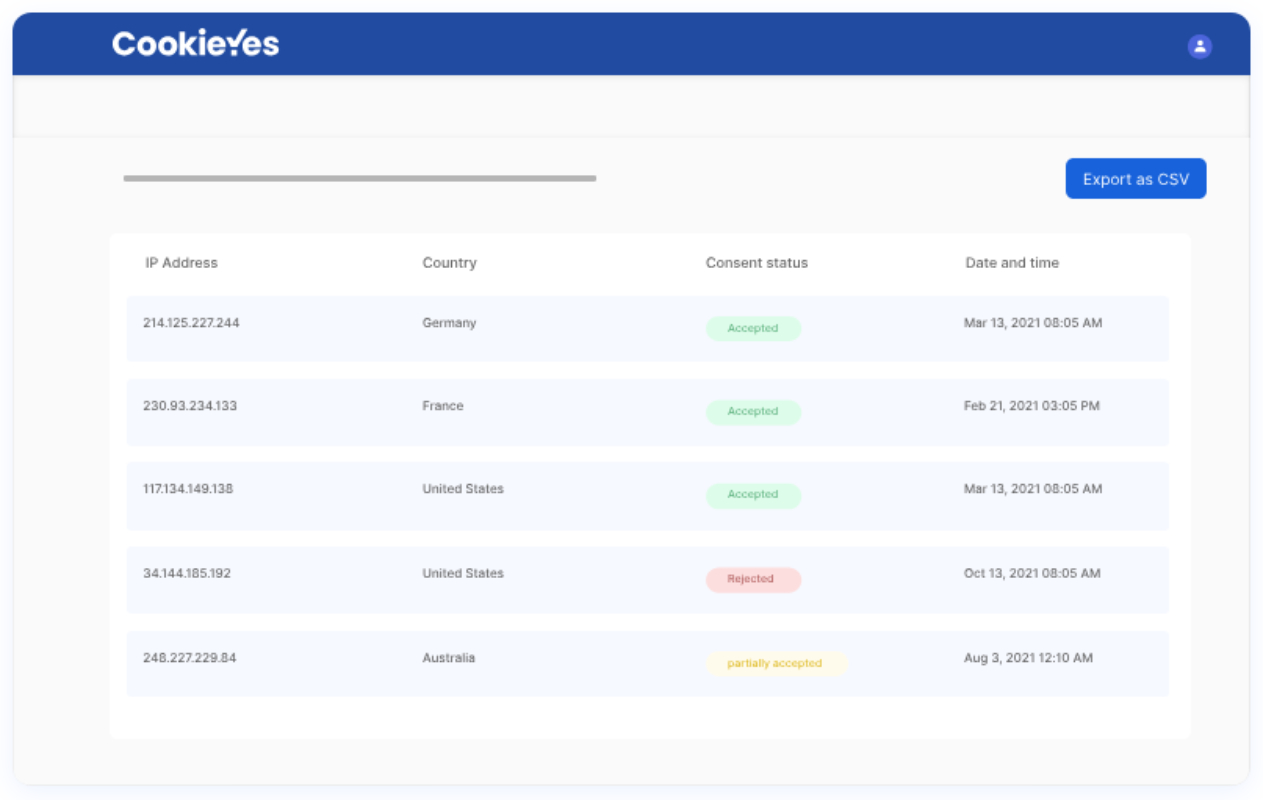The height and width of the screenshot is (800, 1263).
Task: Click the Accepted badge in the France row
Action: (x=753, y=411)
